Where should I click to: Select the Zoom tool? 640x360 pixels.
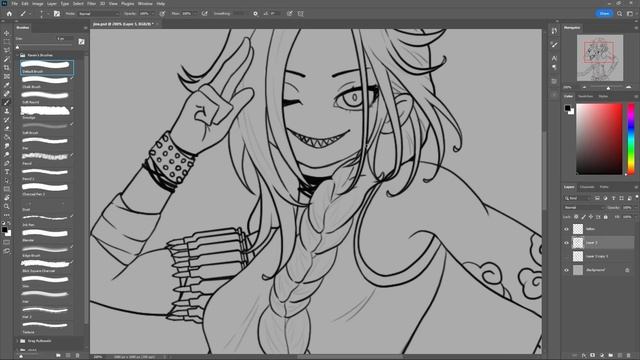(x=7, y=206)
